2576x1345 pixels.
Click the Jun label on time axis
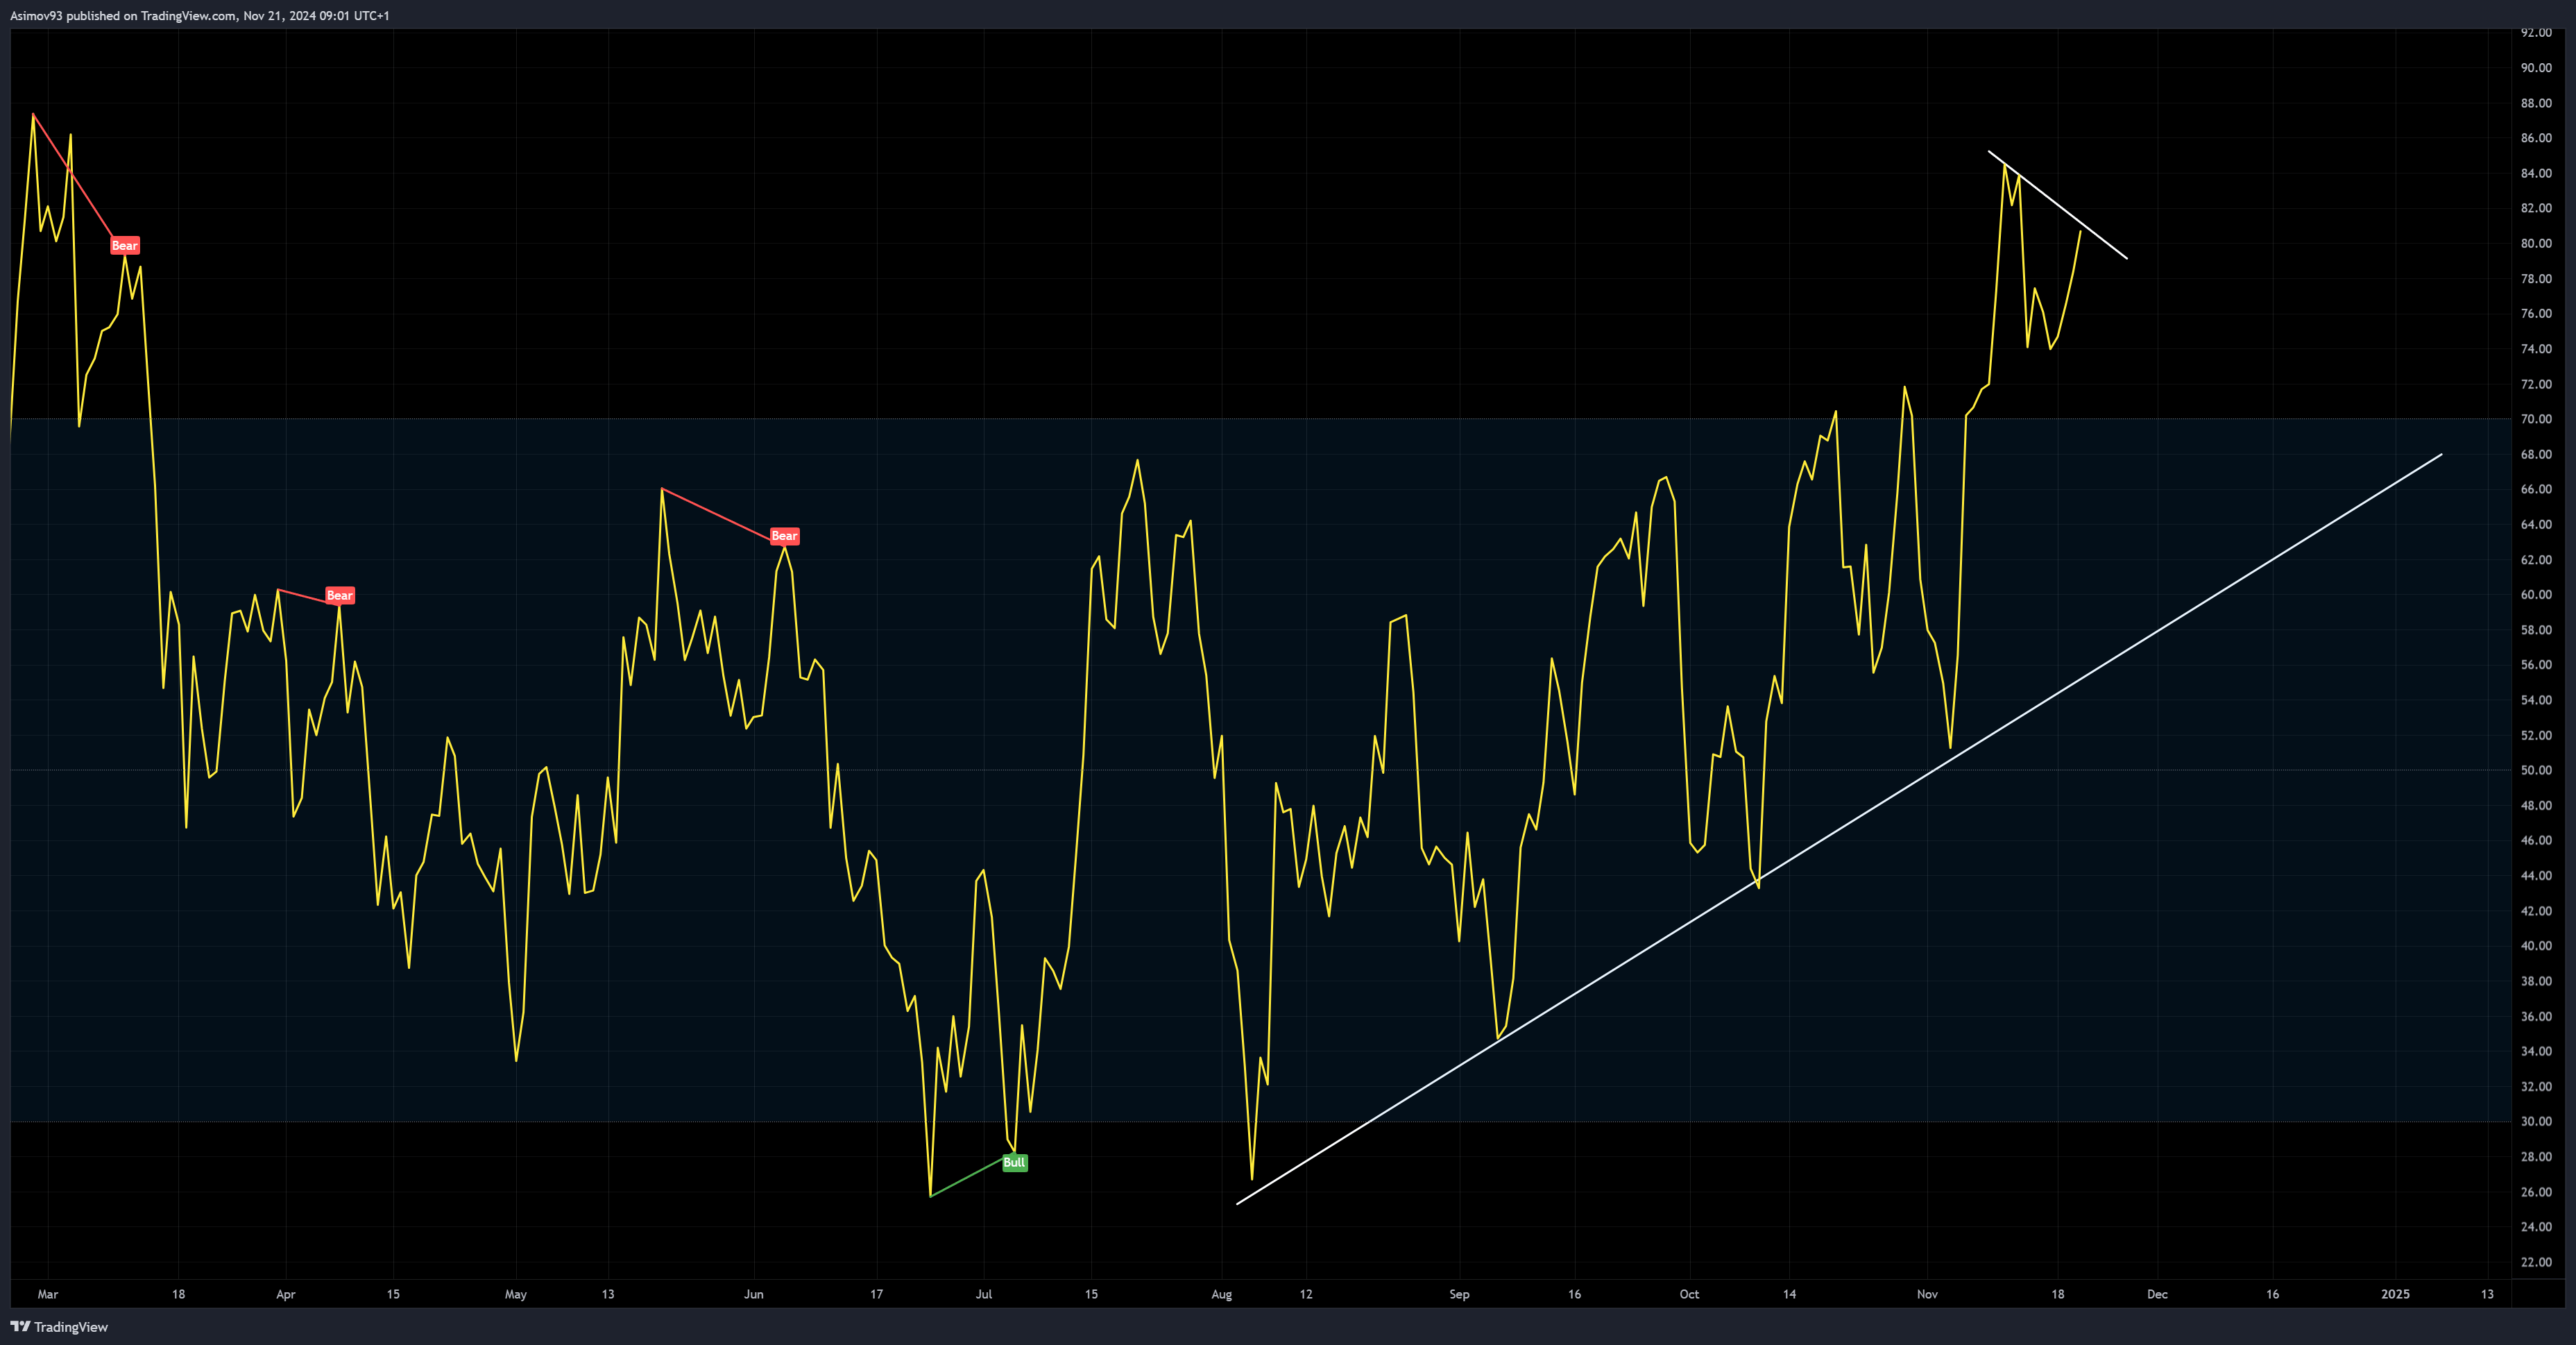click(x=754, y=1294)
